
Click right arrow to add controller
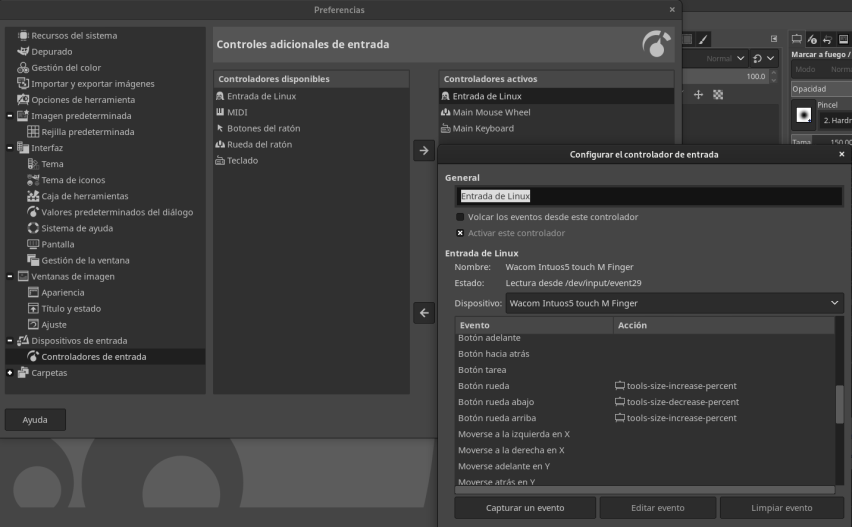[424, 150]
